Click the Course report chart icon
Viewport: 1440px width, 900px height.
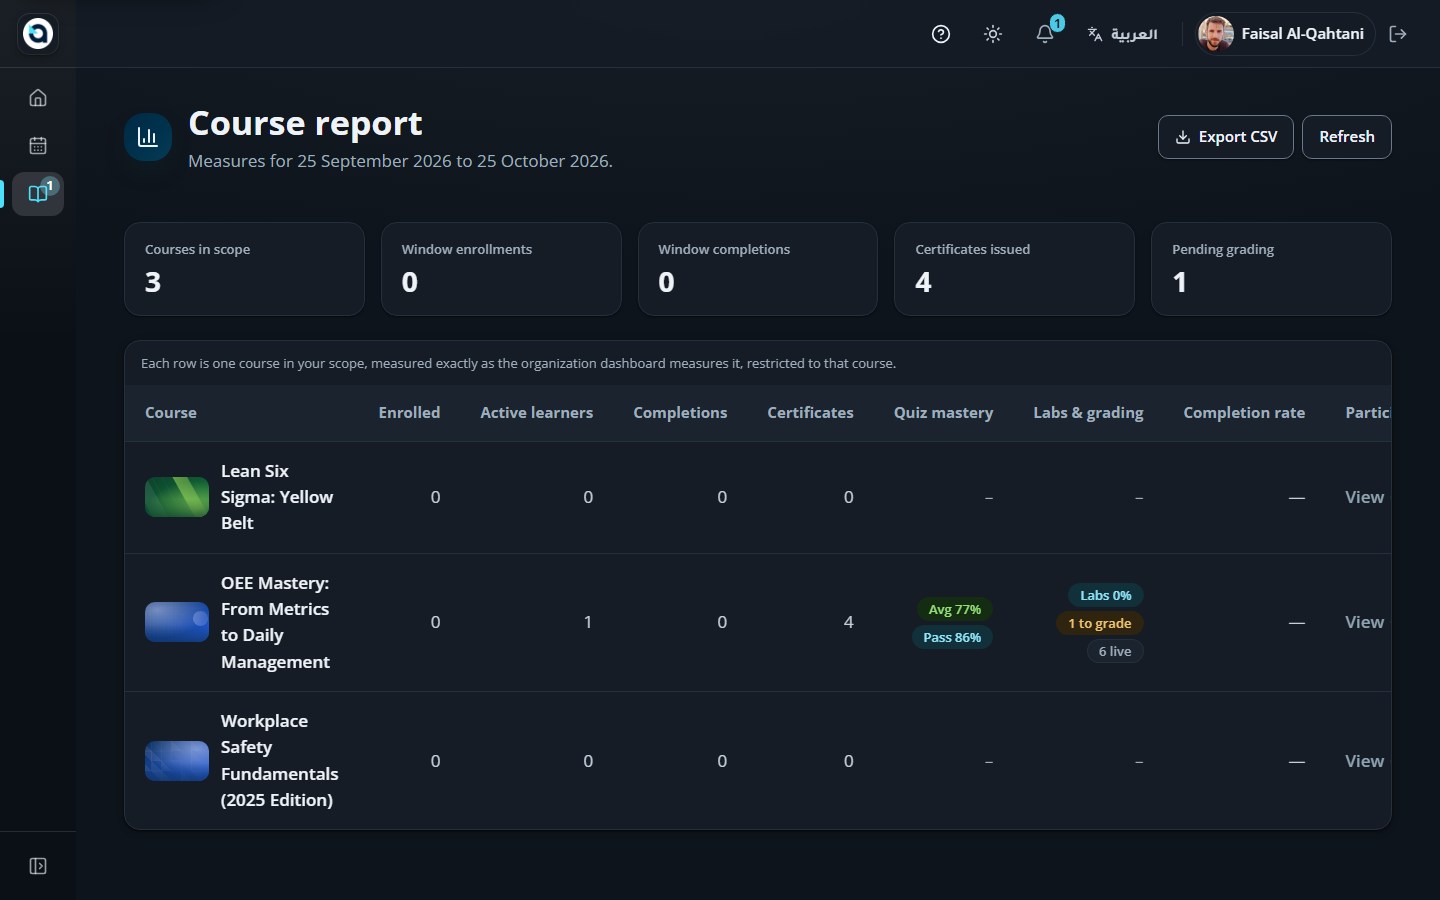148,137
